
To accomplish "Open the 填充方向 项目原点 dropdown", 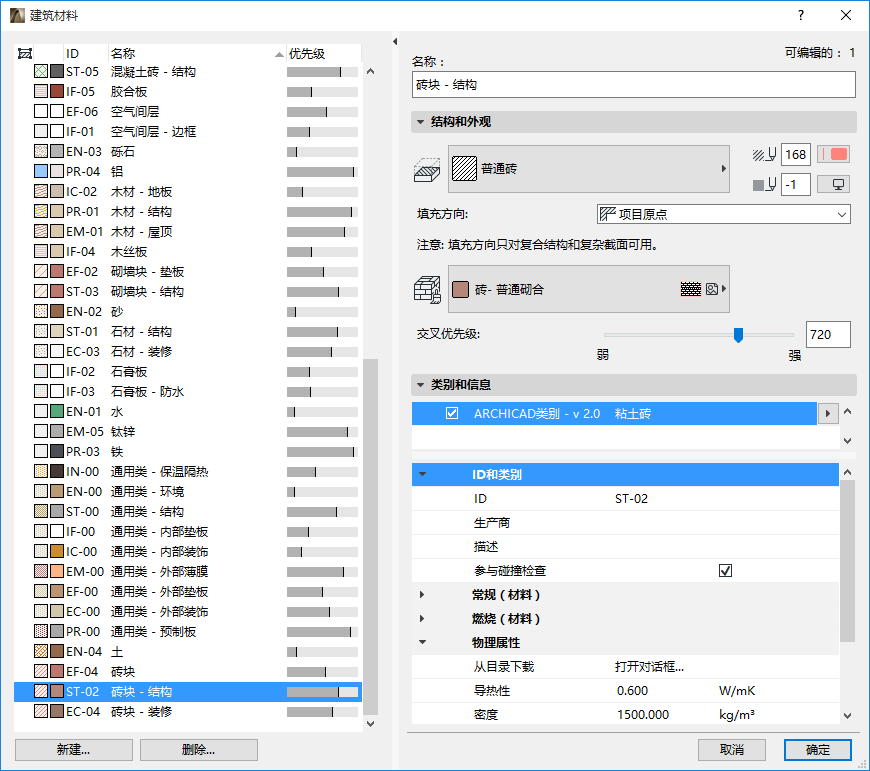I will (724, 214).
